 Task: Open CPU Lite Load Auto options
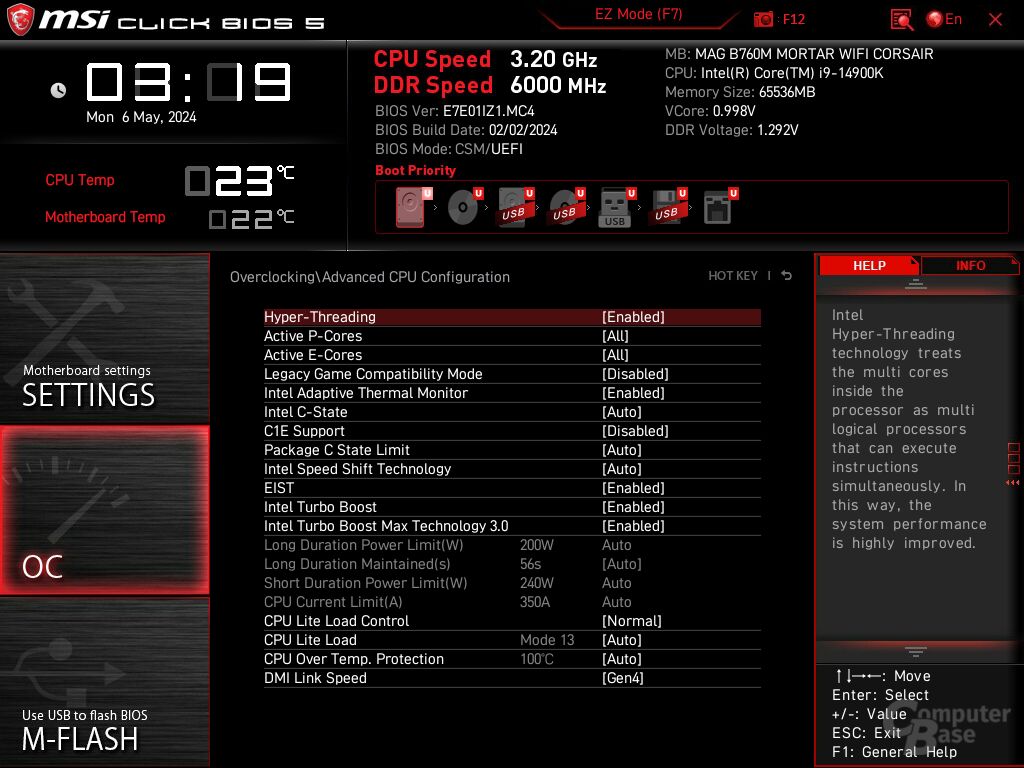point(622,640)
